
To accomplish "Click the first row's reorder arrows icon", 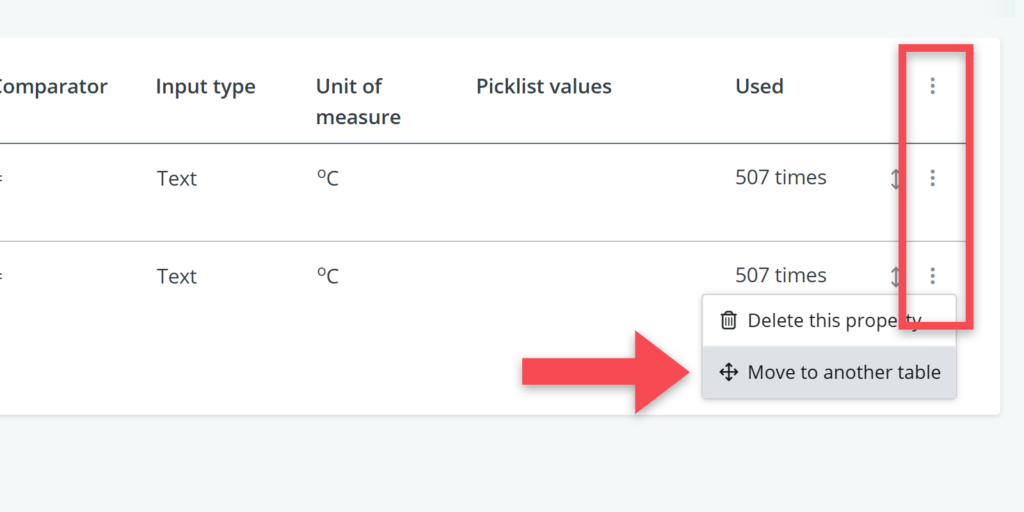I will coord(896,179).
